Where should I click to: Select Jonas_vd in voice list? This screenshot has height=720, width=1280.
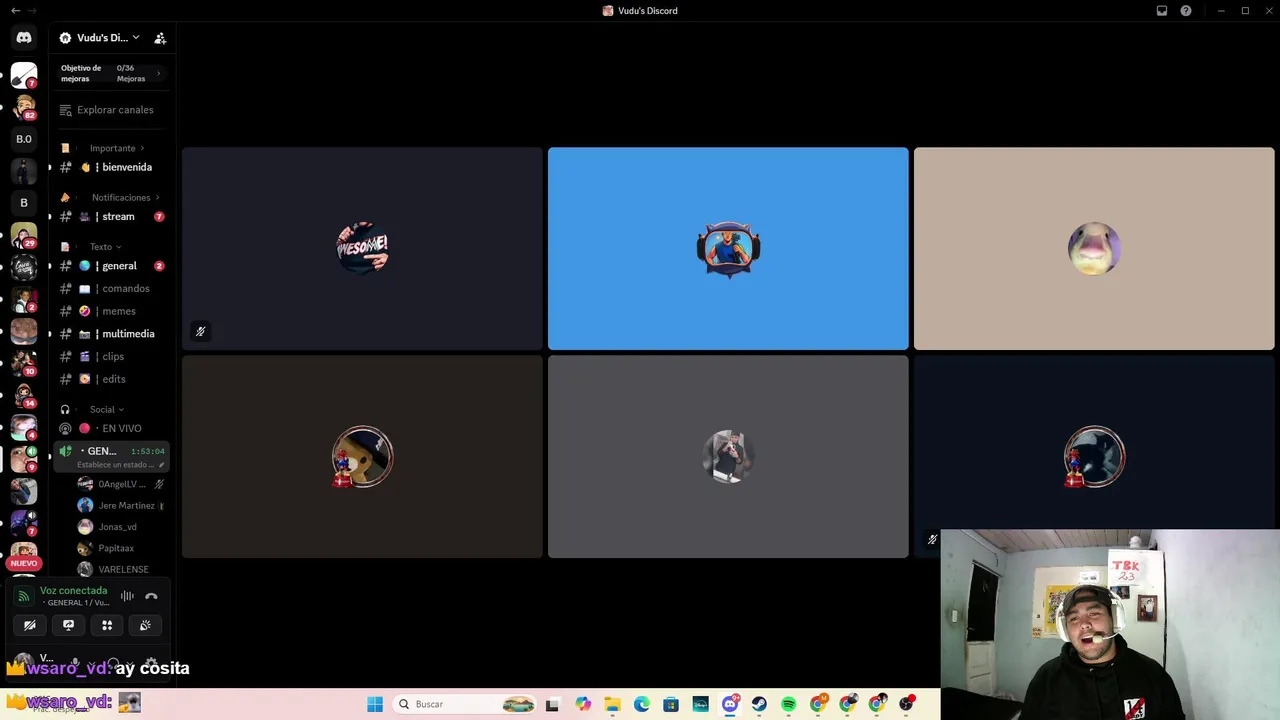[x=120, y=527]
